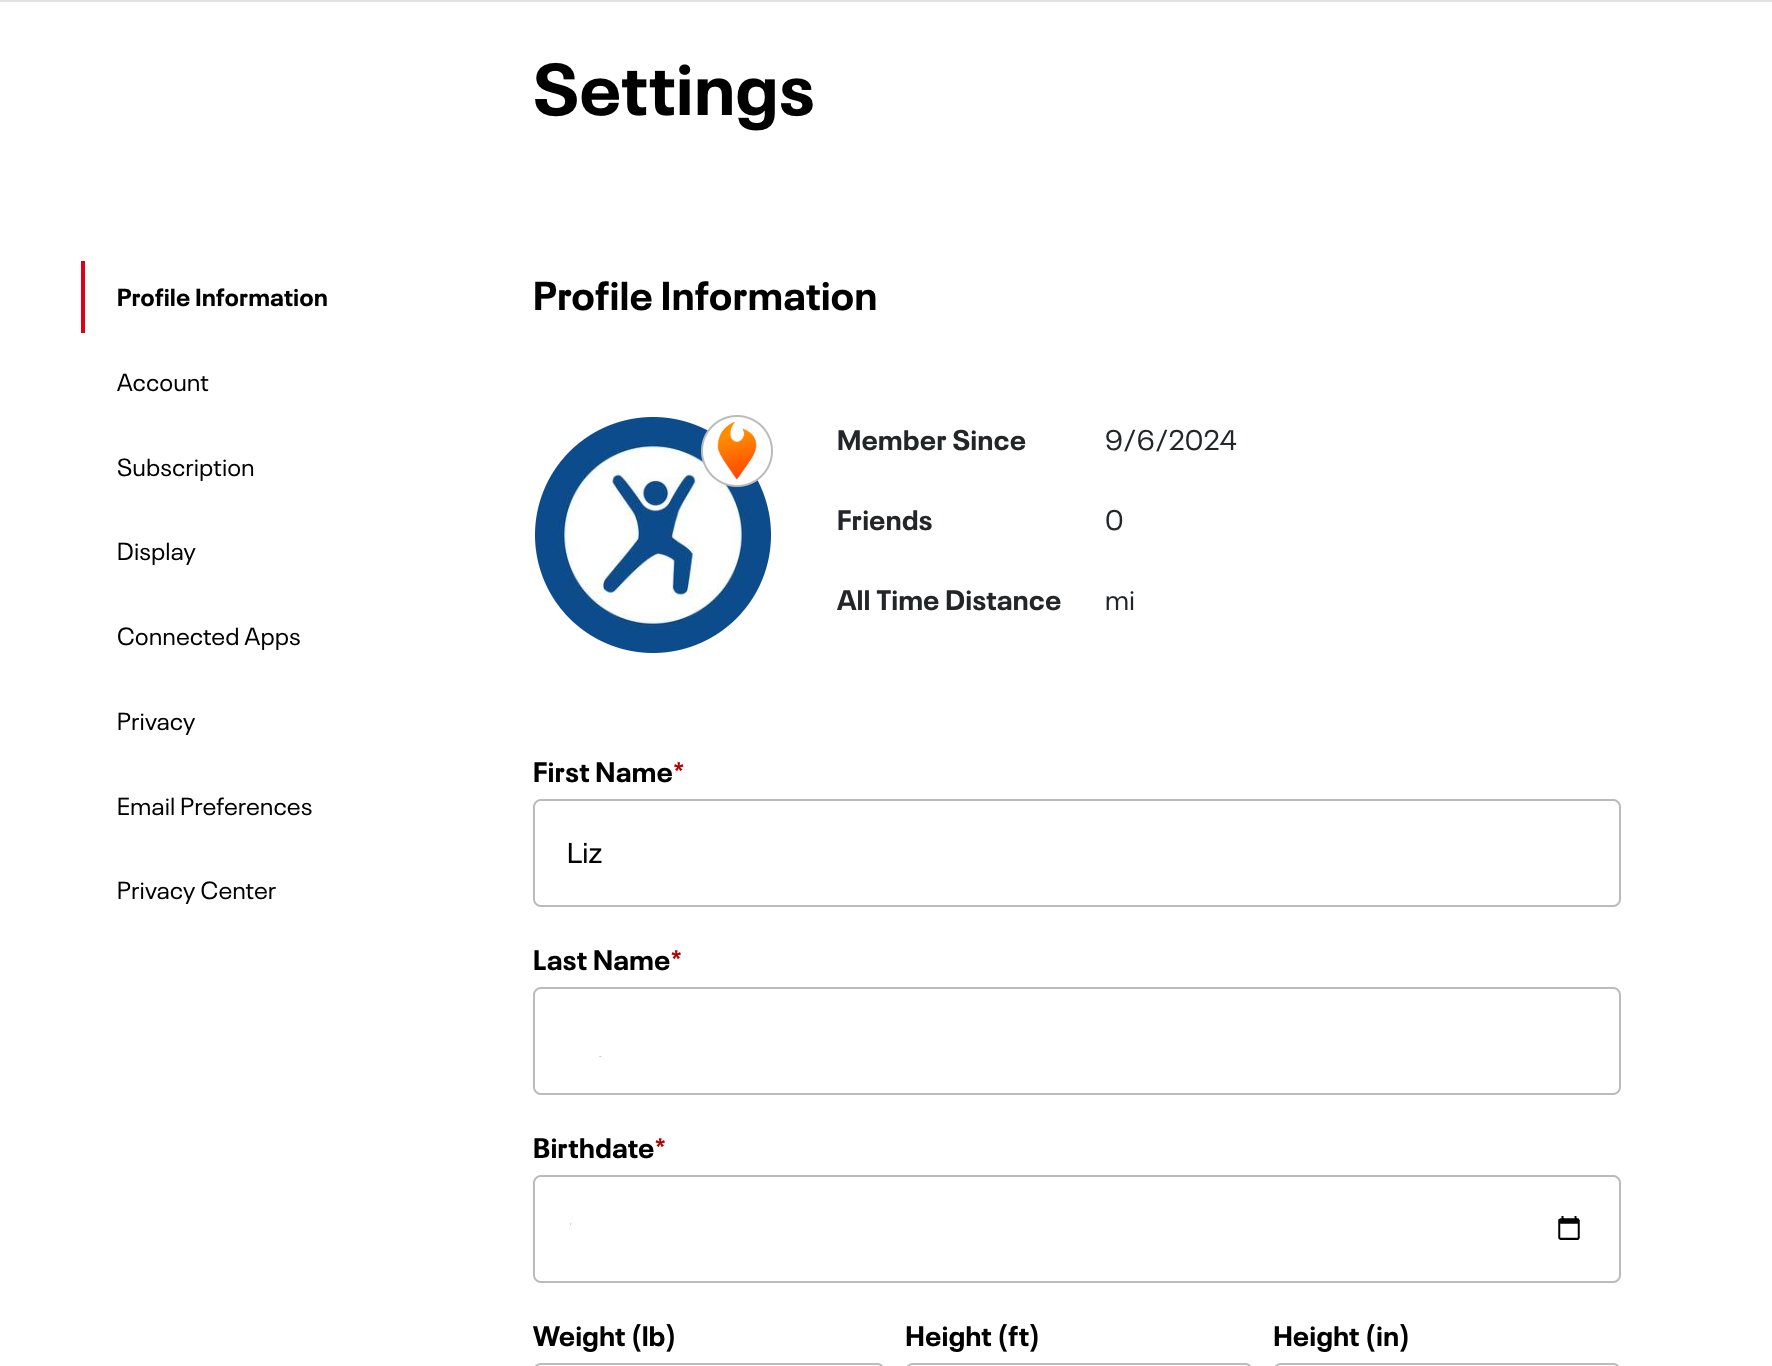The image size is (1772, 1366).
Task: Click the First Name field containing Liz
Action: tap(1076, 853)
